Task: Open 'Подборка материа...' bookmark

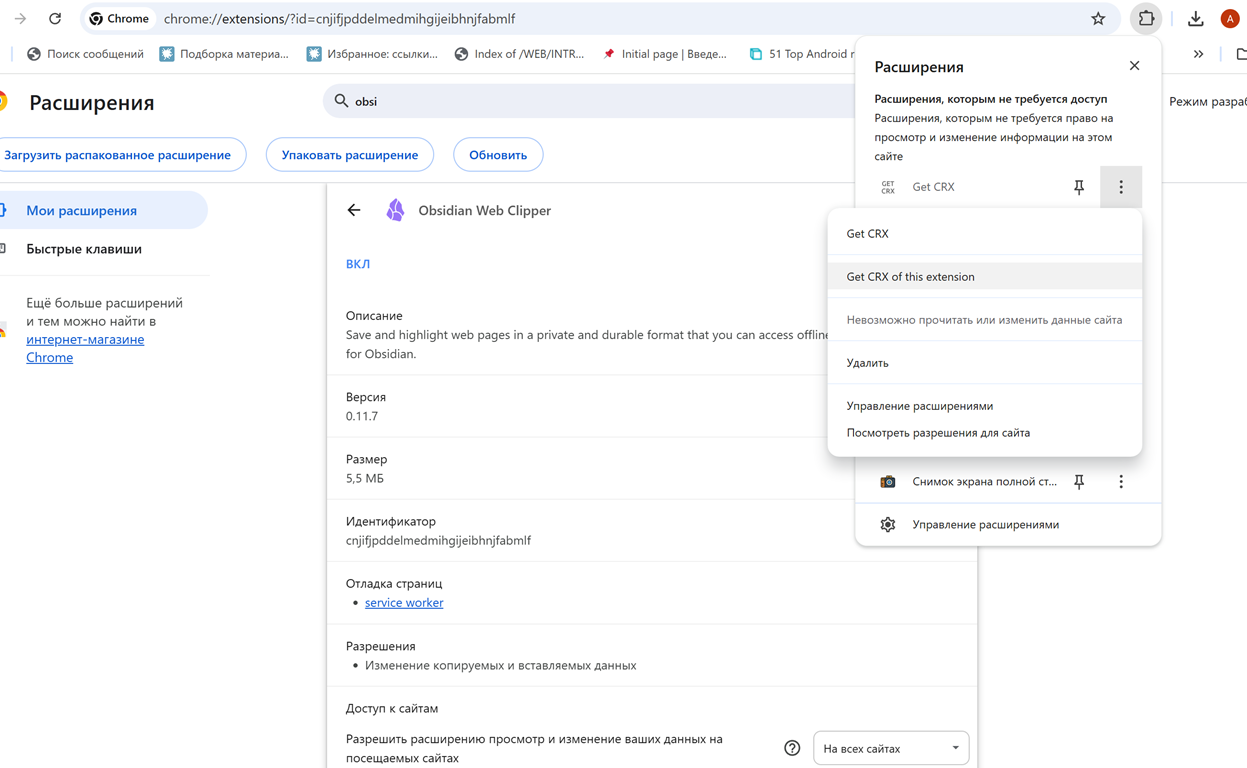Action: (224, 54)
